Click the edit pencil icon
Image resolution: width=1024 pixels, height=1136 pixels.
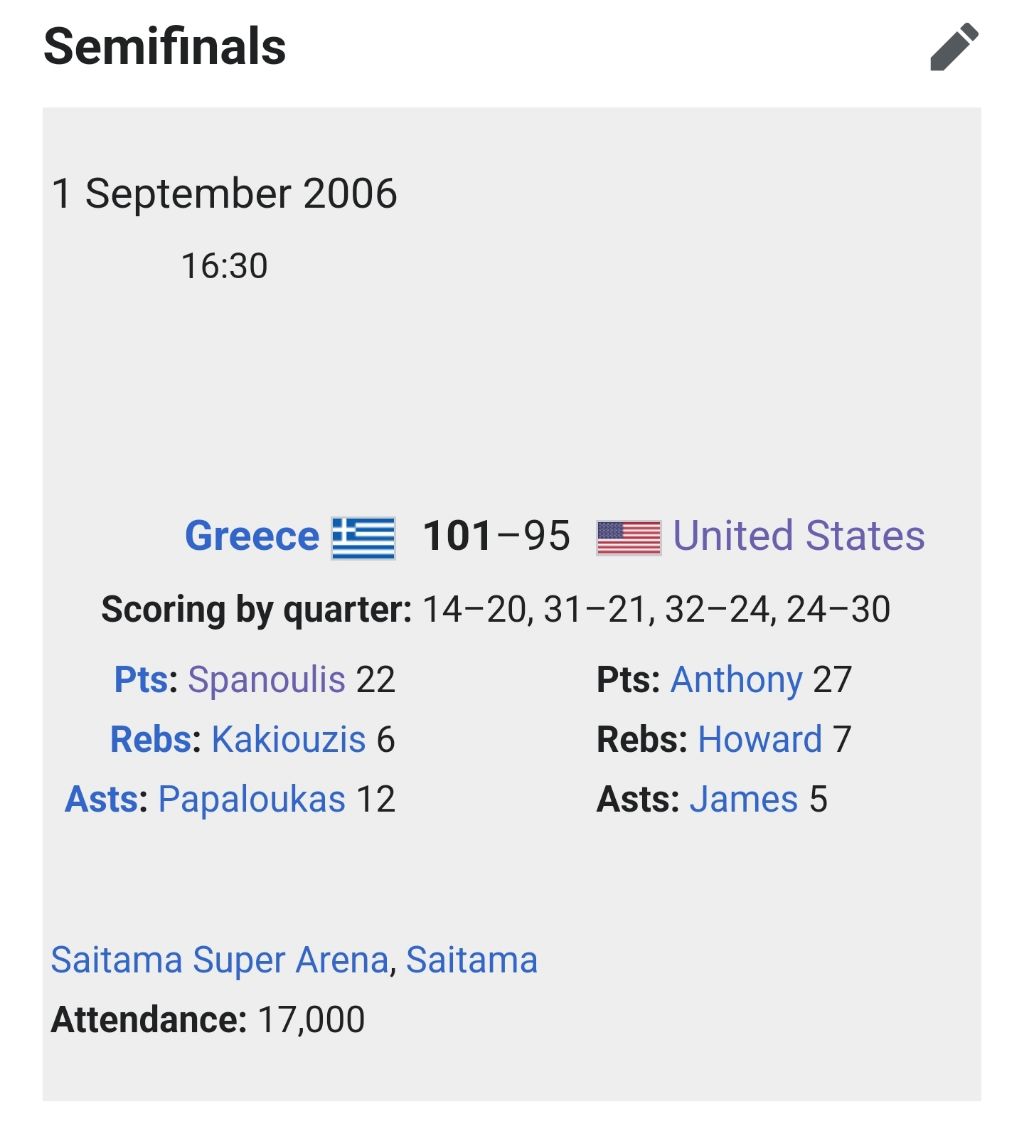click(x=954, y=48)
